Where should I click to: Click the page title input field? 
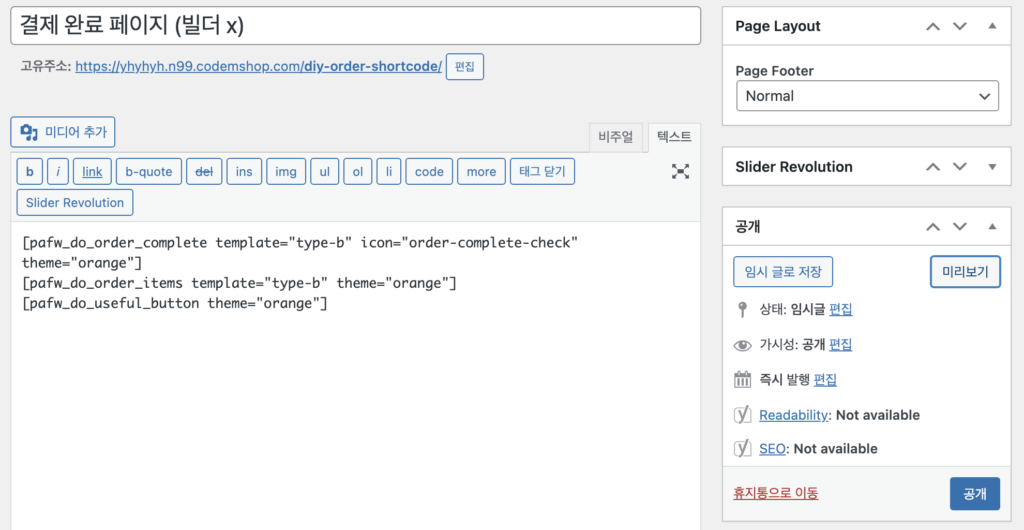point(355,26)
